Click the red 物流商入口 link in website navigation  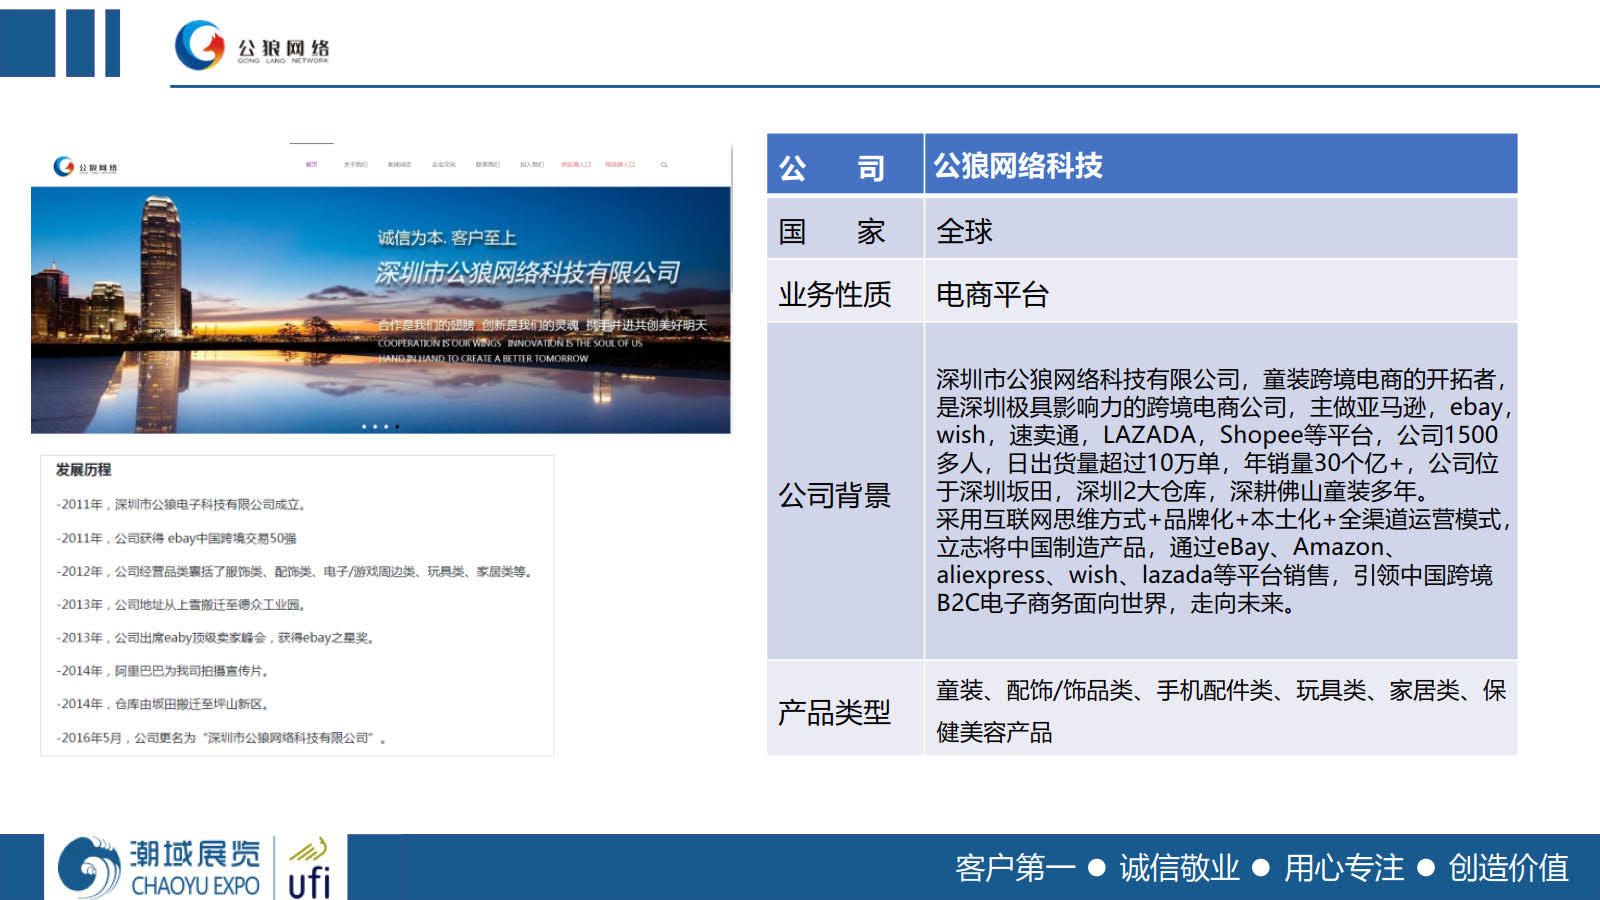pos(620,164)
